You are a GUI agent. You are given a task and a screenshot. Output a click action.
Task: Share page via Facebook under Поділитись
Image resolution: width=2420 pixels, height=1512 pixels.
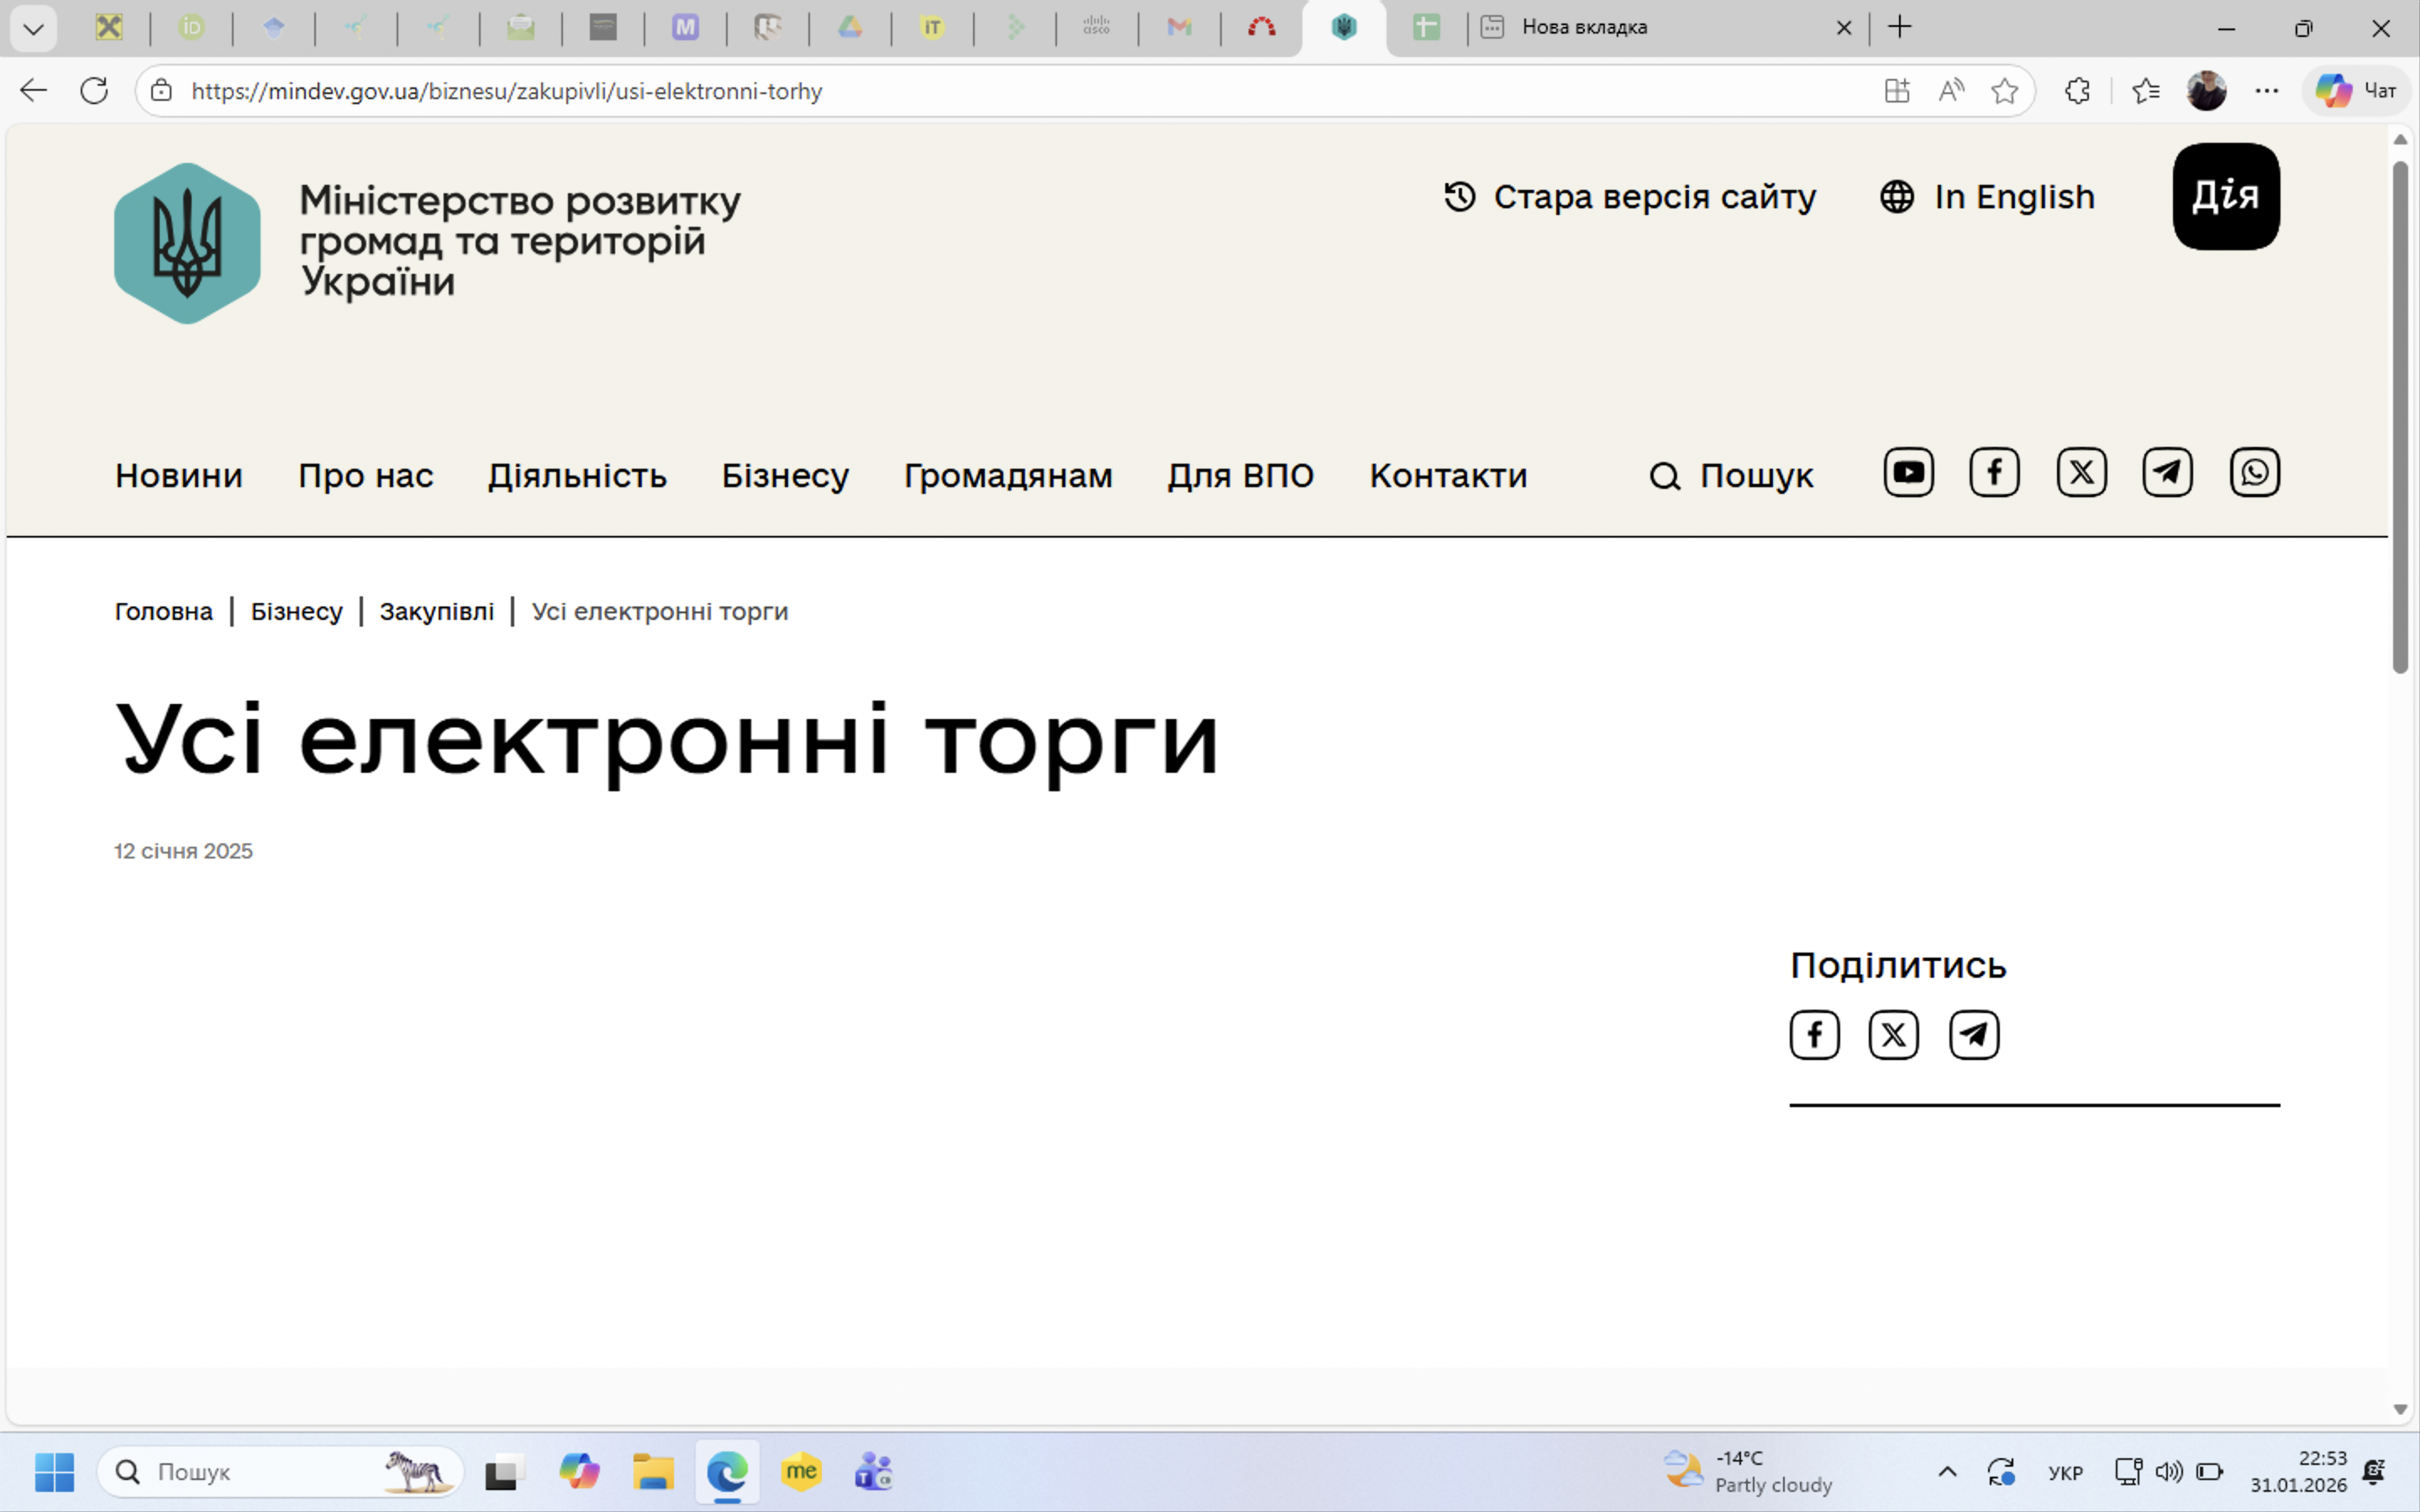point(1814,1034)
